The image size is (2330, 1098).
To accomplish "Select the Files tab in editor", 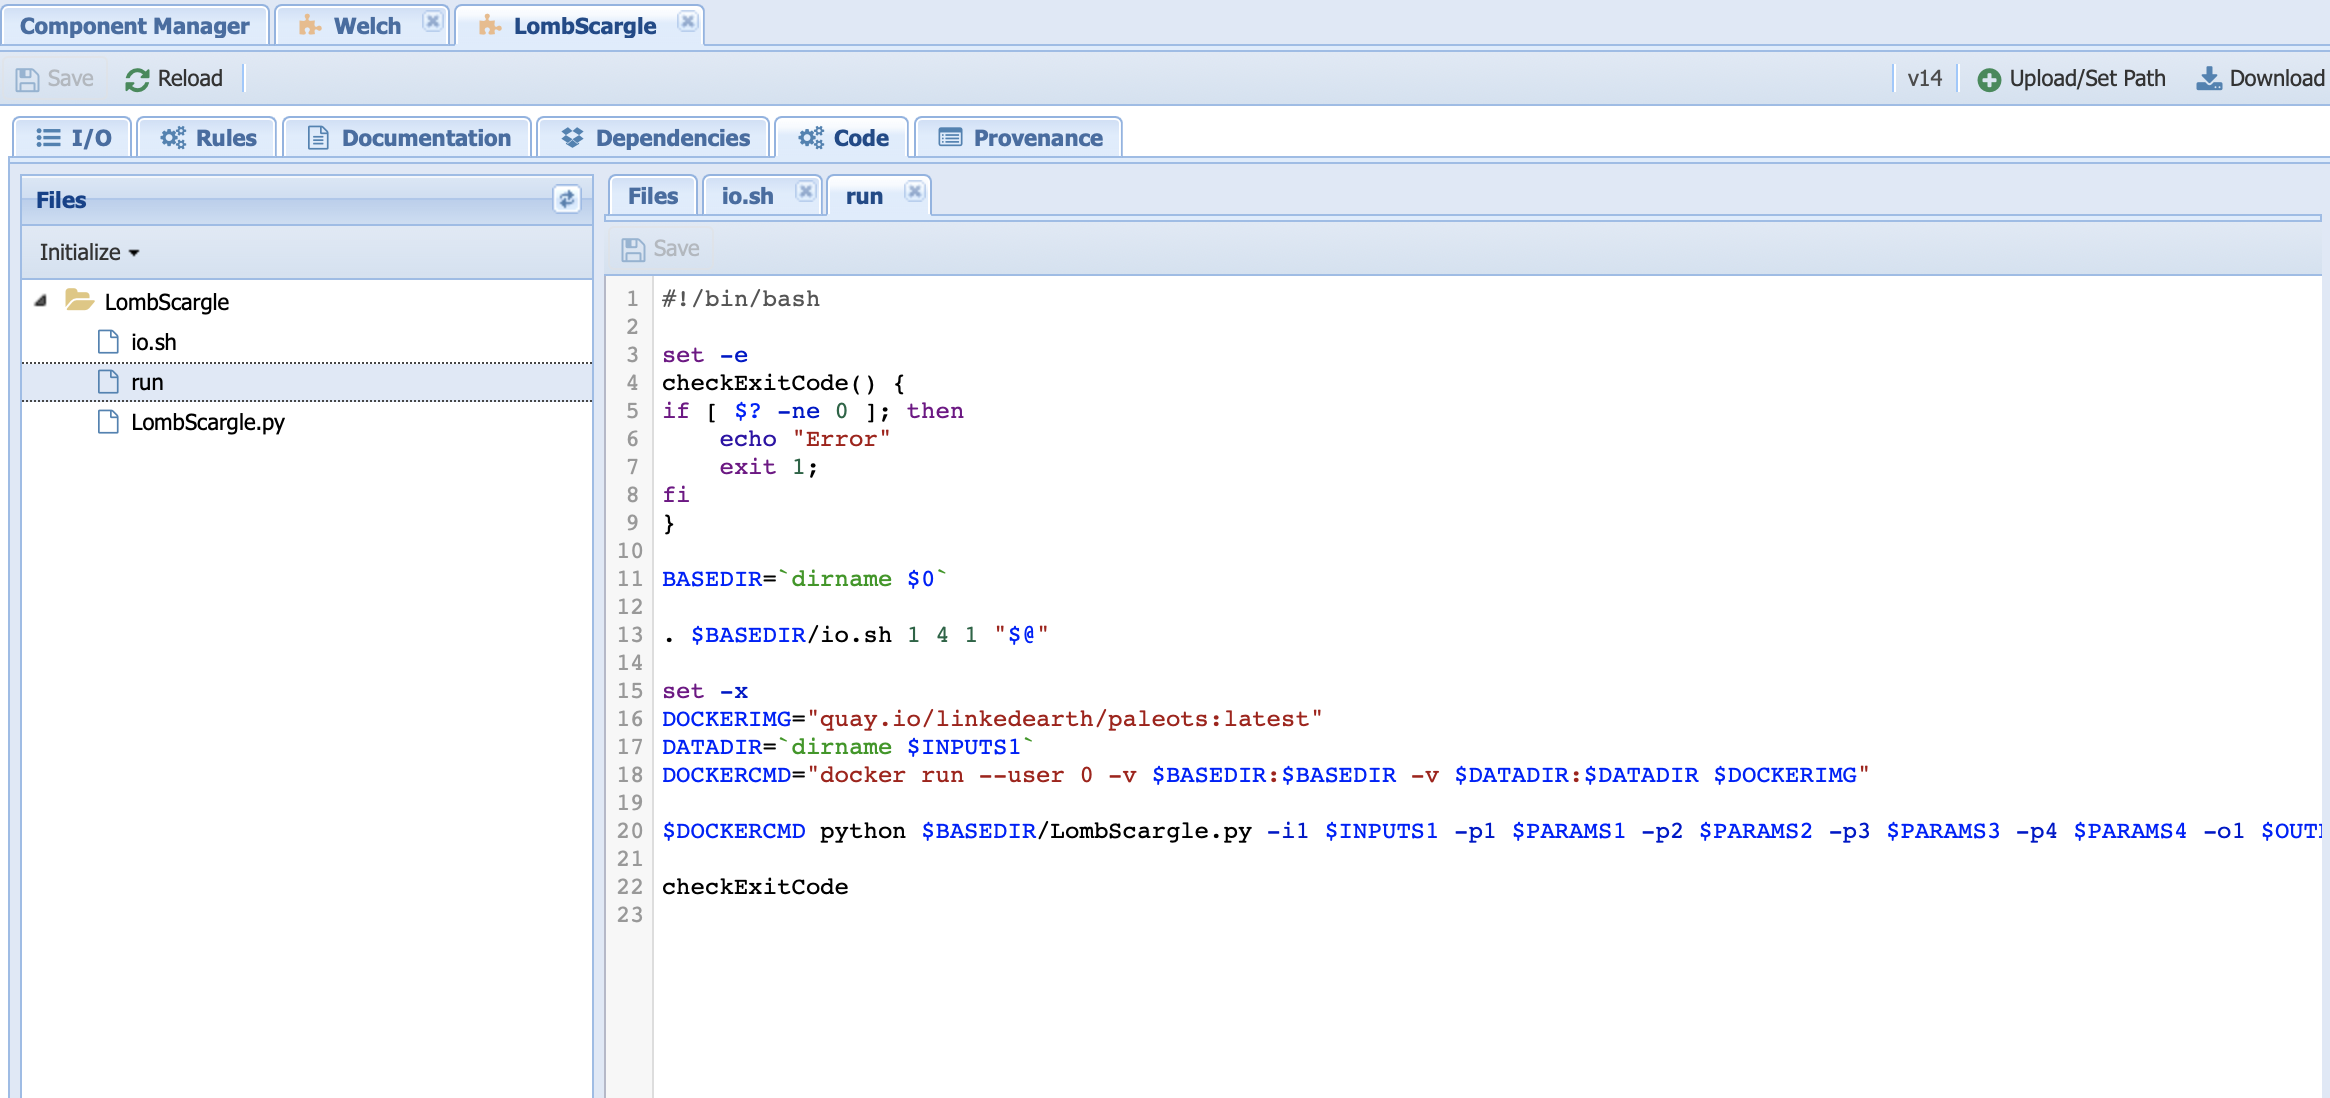I will 651,196.
